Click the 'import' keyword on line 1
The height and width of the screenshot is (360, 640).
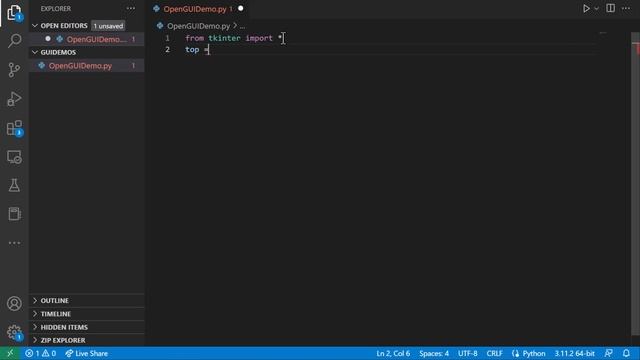[259, 38]
